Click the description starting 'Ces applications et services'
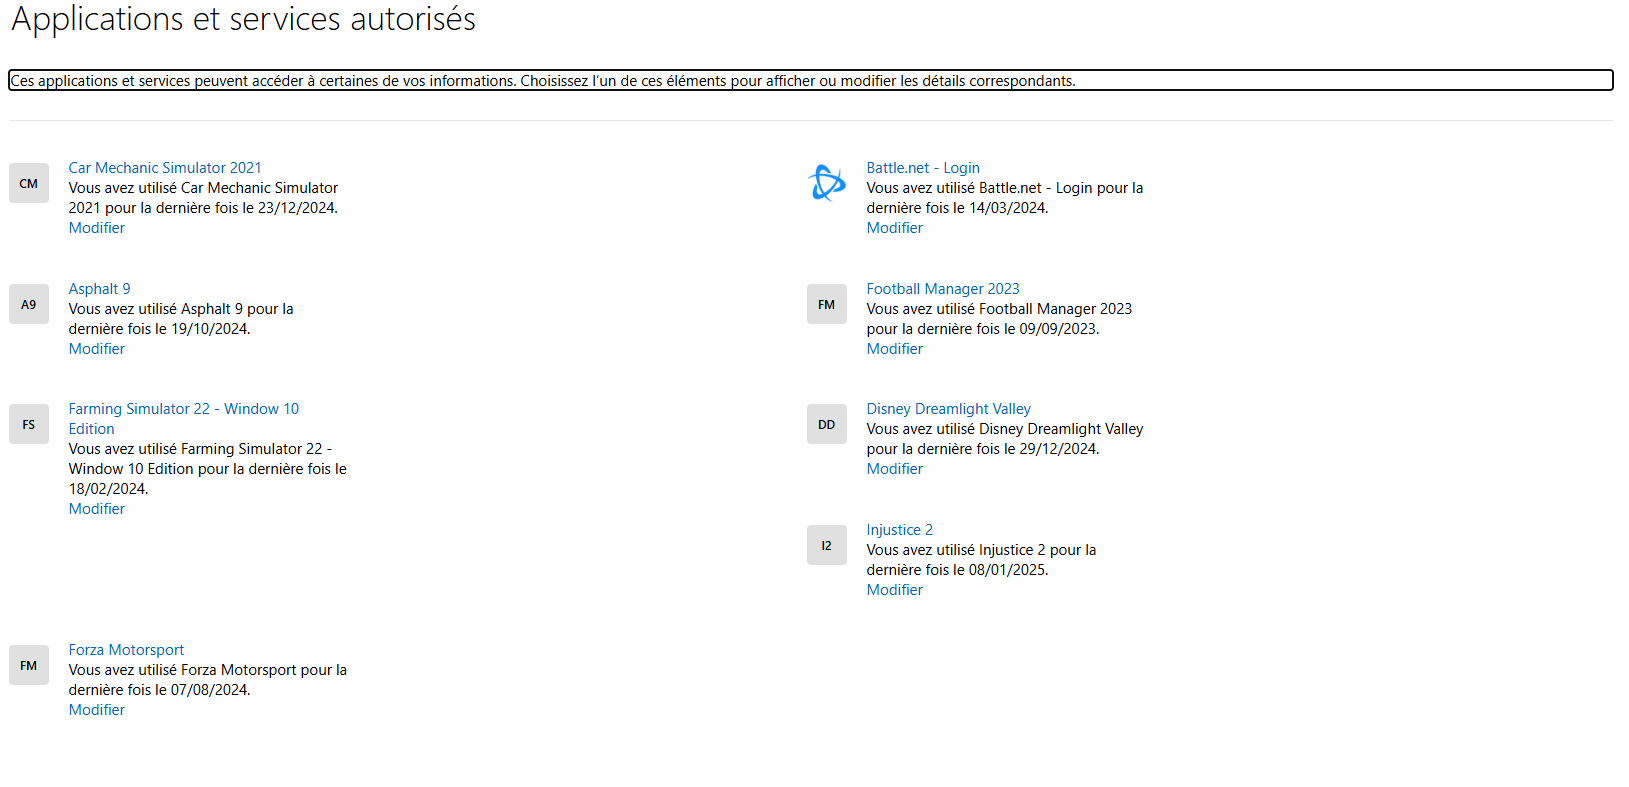 tap(811, 81)
